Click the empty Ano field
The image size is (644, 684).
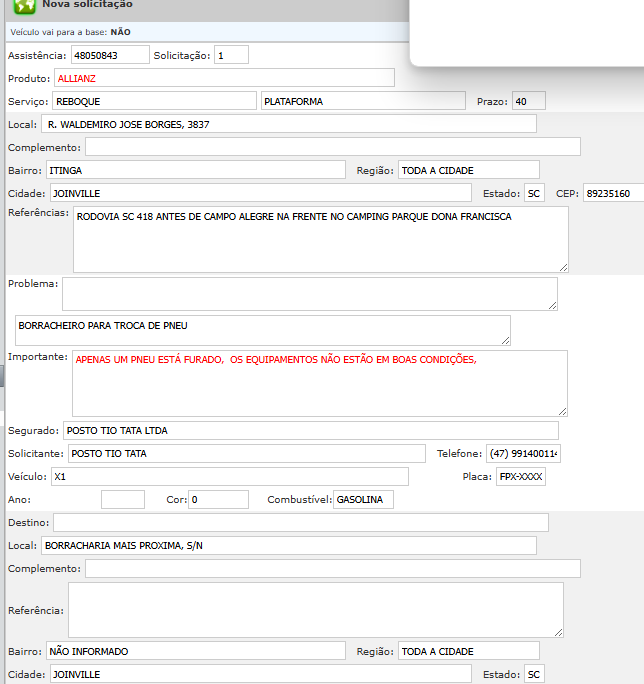[x=123, y=499]
